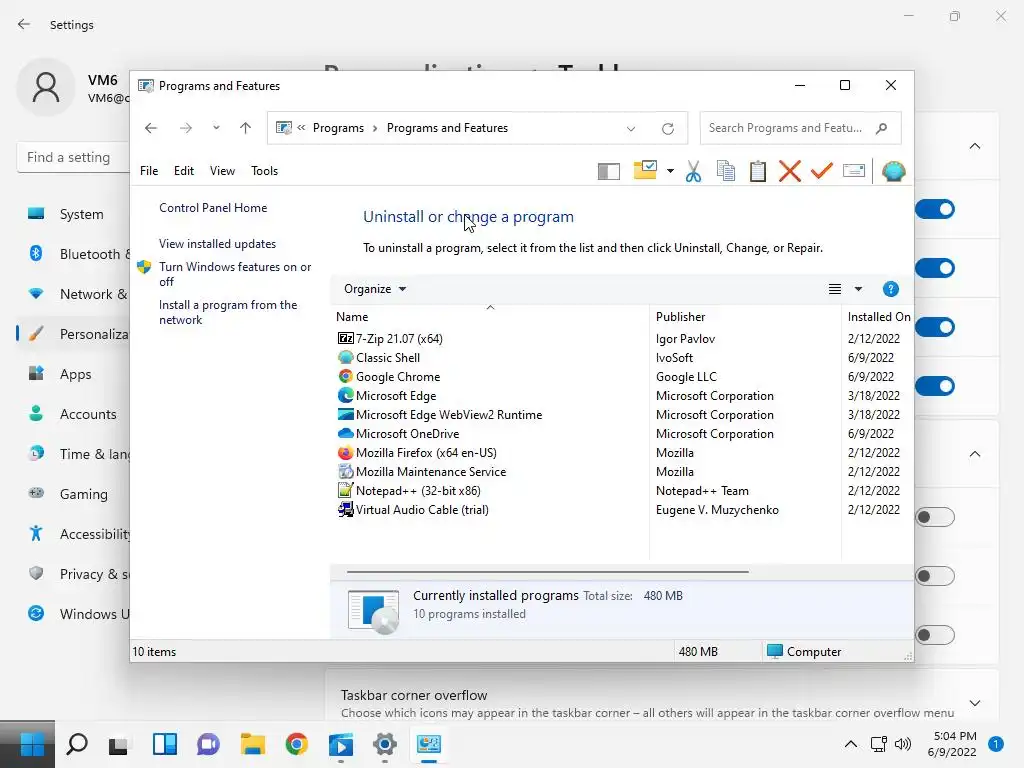Toggle first taskbar item switch in Settings
This screenshot has height=768, width=1024.
(935, 209)
